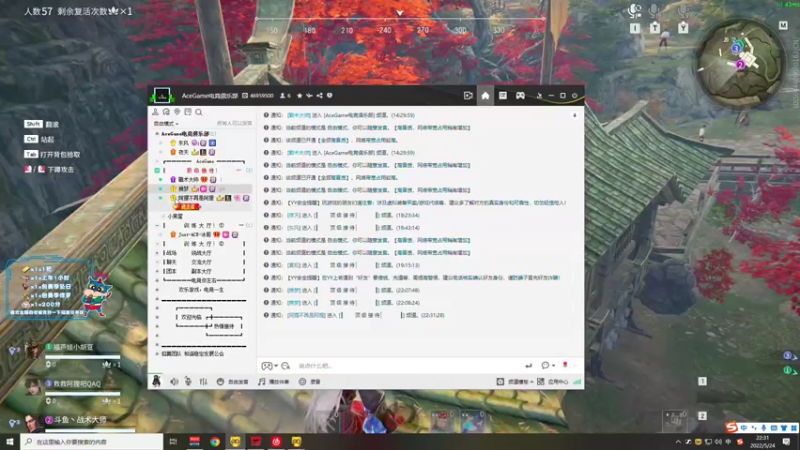800x450 pixels.
Task: Click the share icon in YY header
Action: tap(319, 95)
